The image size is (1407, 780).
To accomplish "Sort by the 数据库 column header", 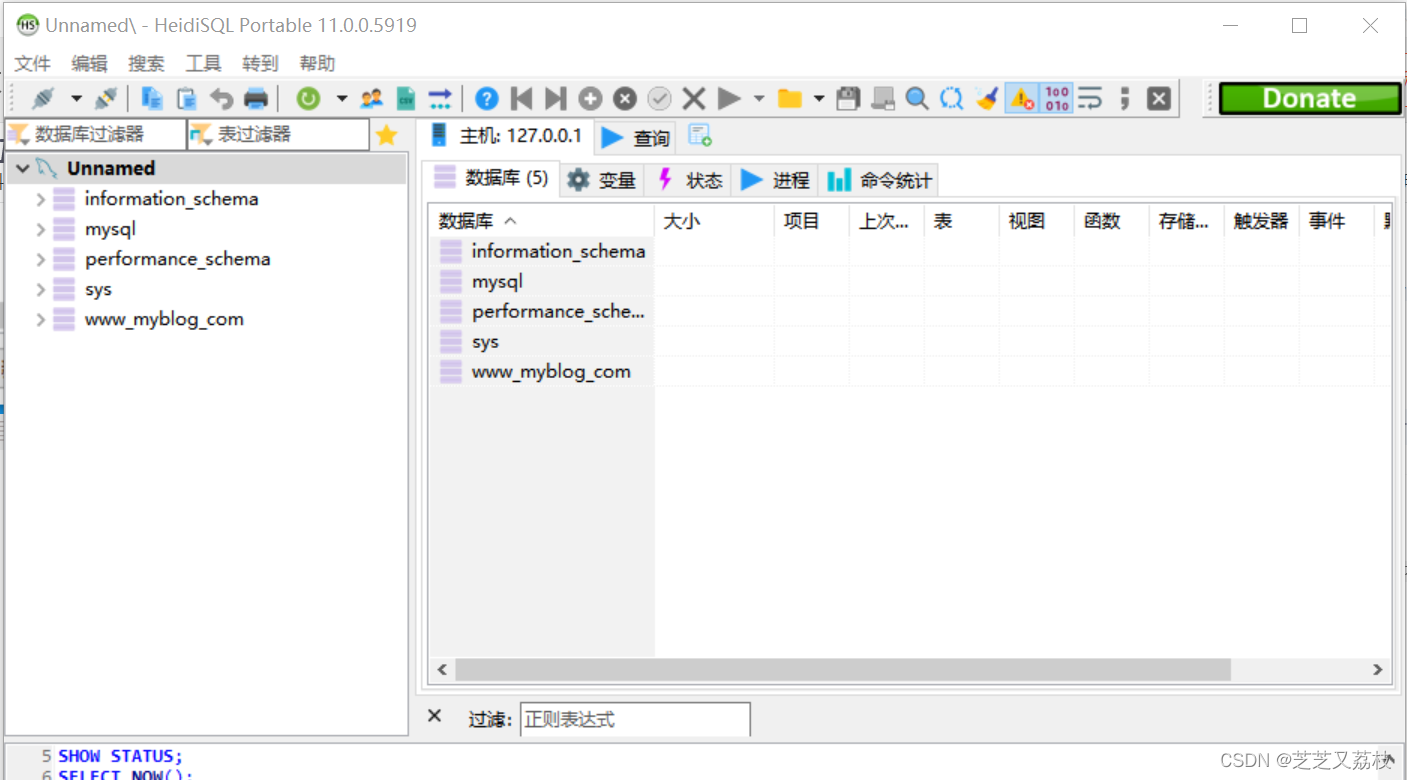I will [x=541, y=221].
